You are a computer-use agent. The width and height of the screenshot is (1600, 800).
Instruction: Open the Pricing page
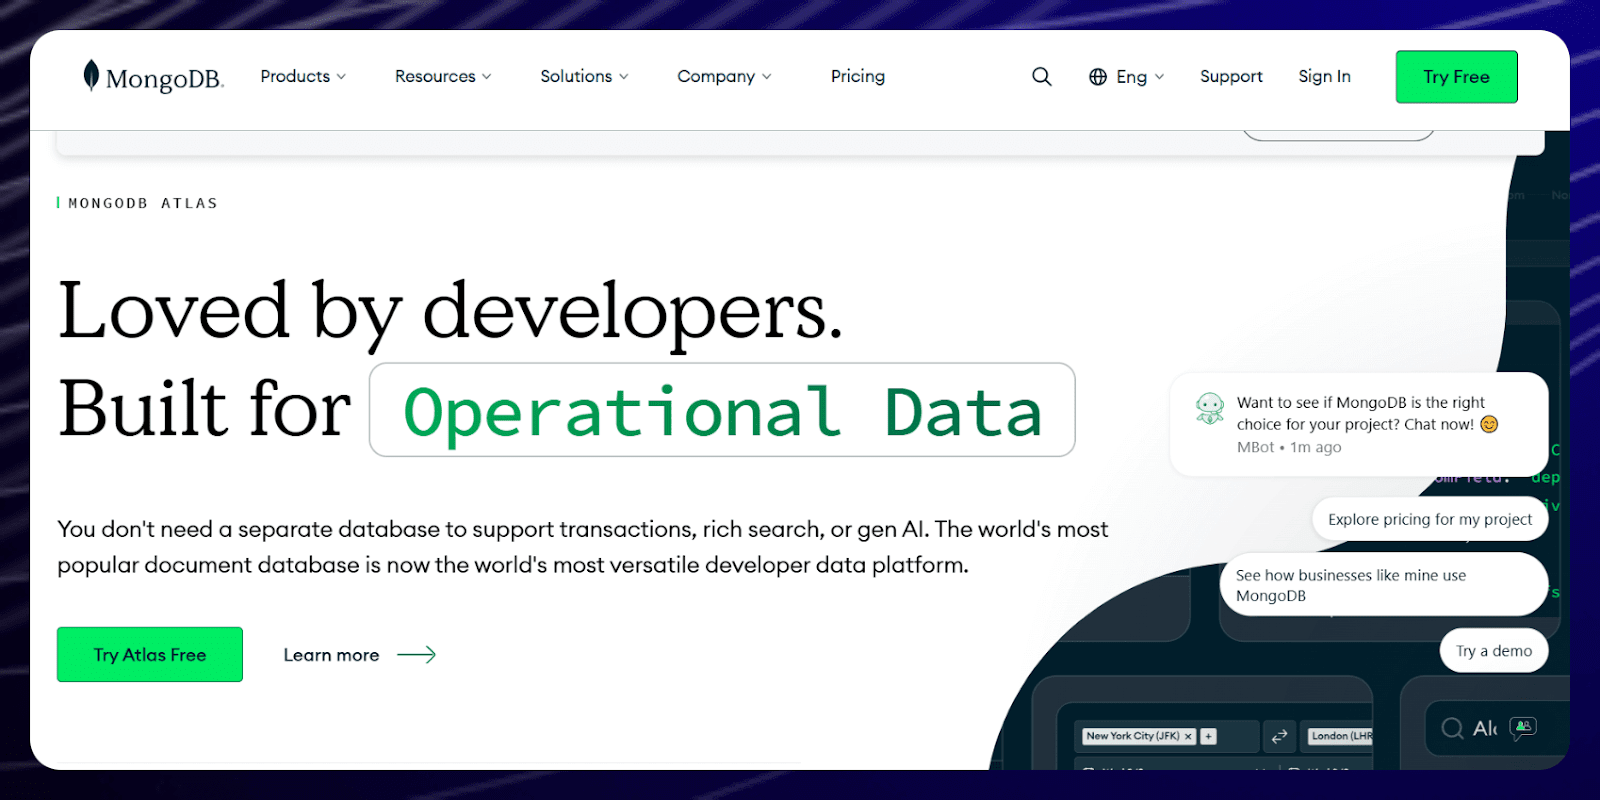tap(858, 76)
